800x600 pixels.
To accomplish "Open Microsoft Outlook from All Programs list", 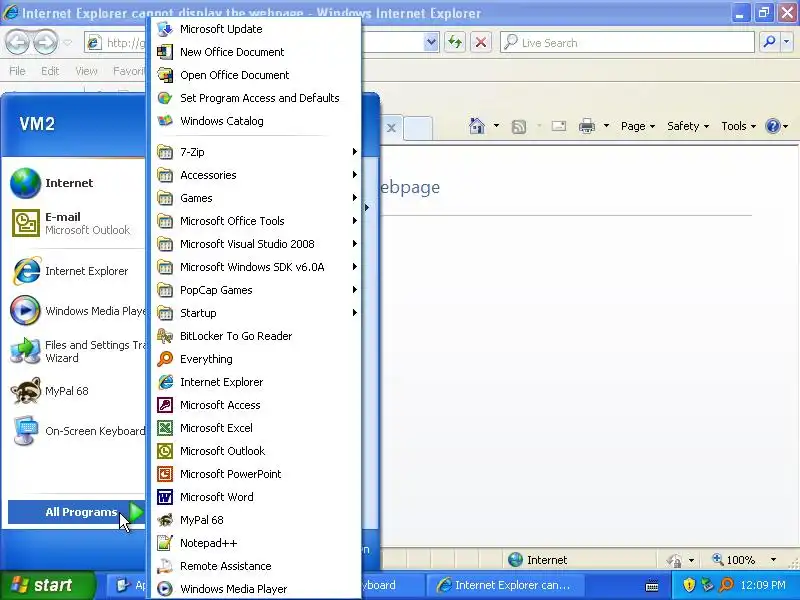I will pos(256,451).
